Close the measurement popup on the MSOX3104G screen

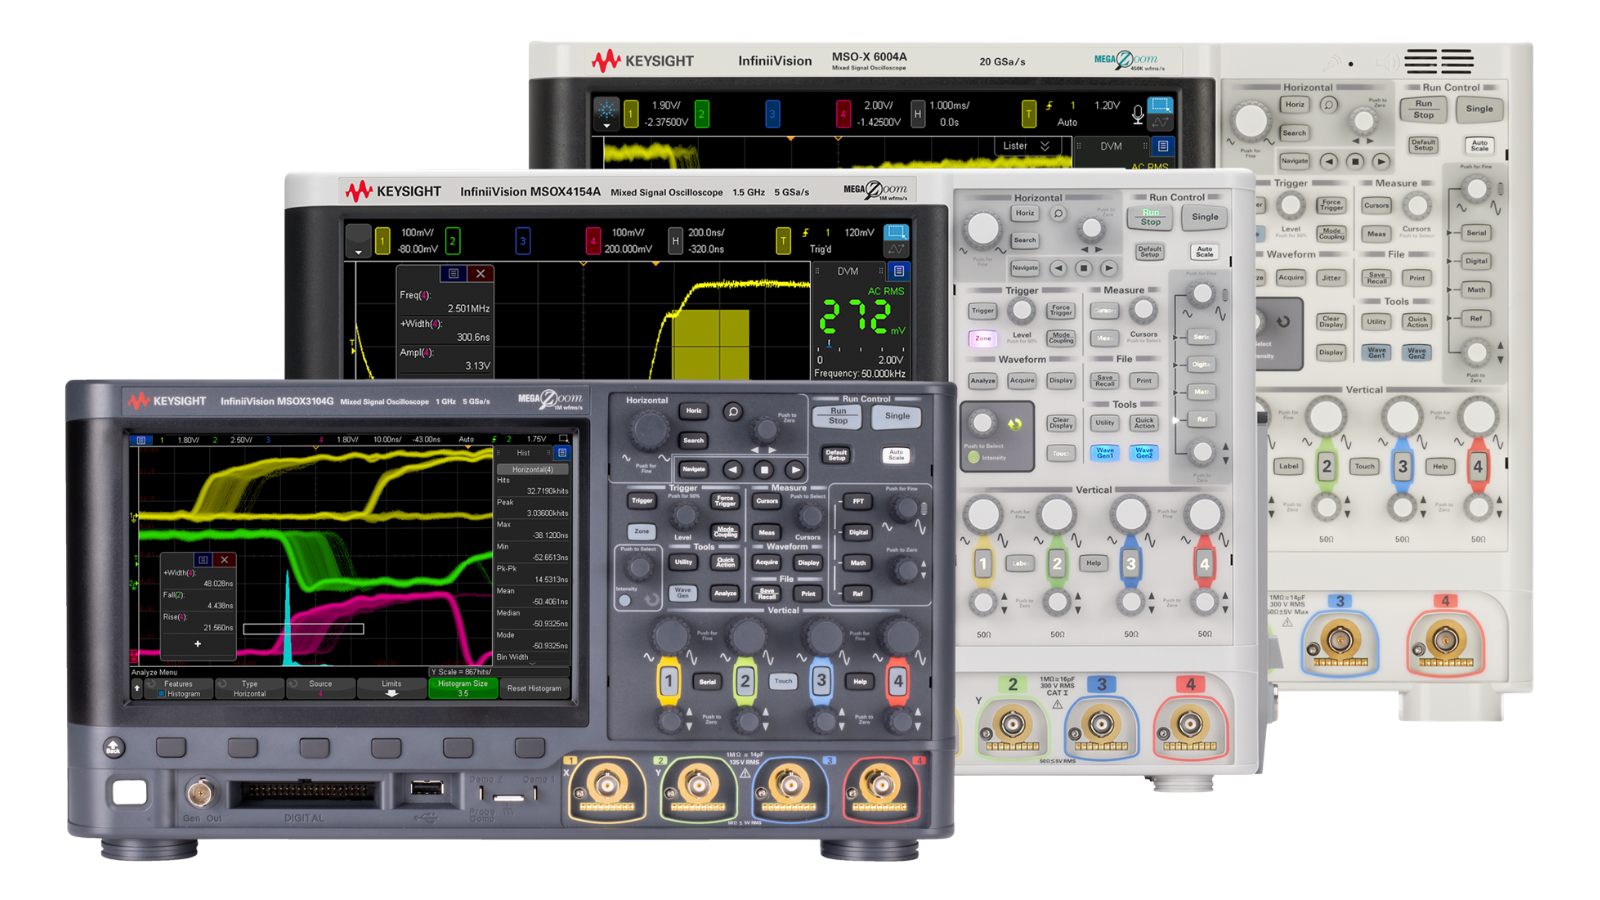pyautogui.click(x=225, y=560)
